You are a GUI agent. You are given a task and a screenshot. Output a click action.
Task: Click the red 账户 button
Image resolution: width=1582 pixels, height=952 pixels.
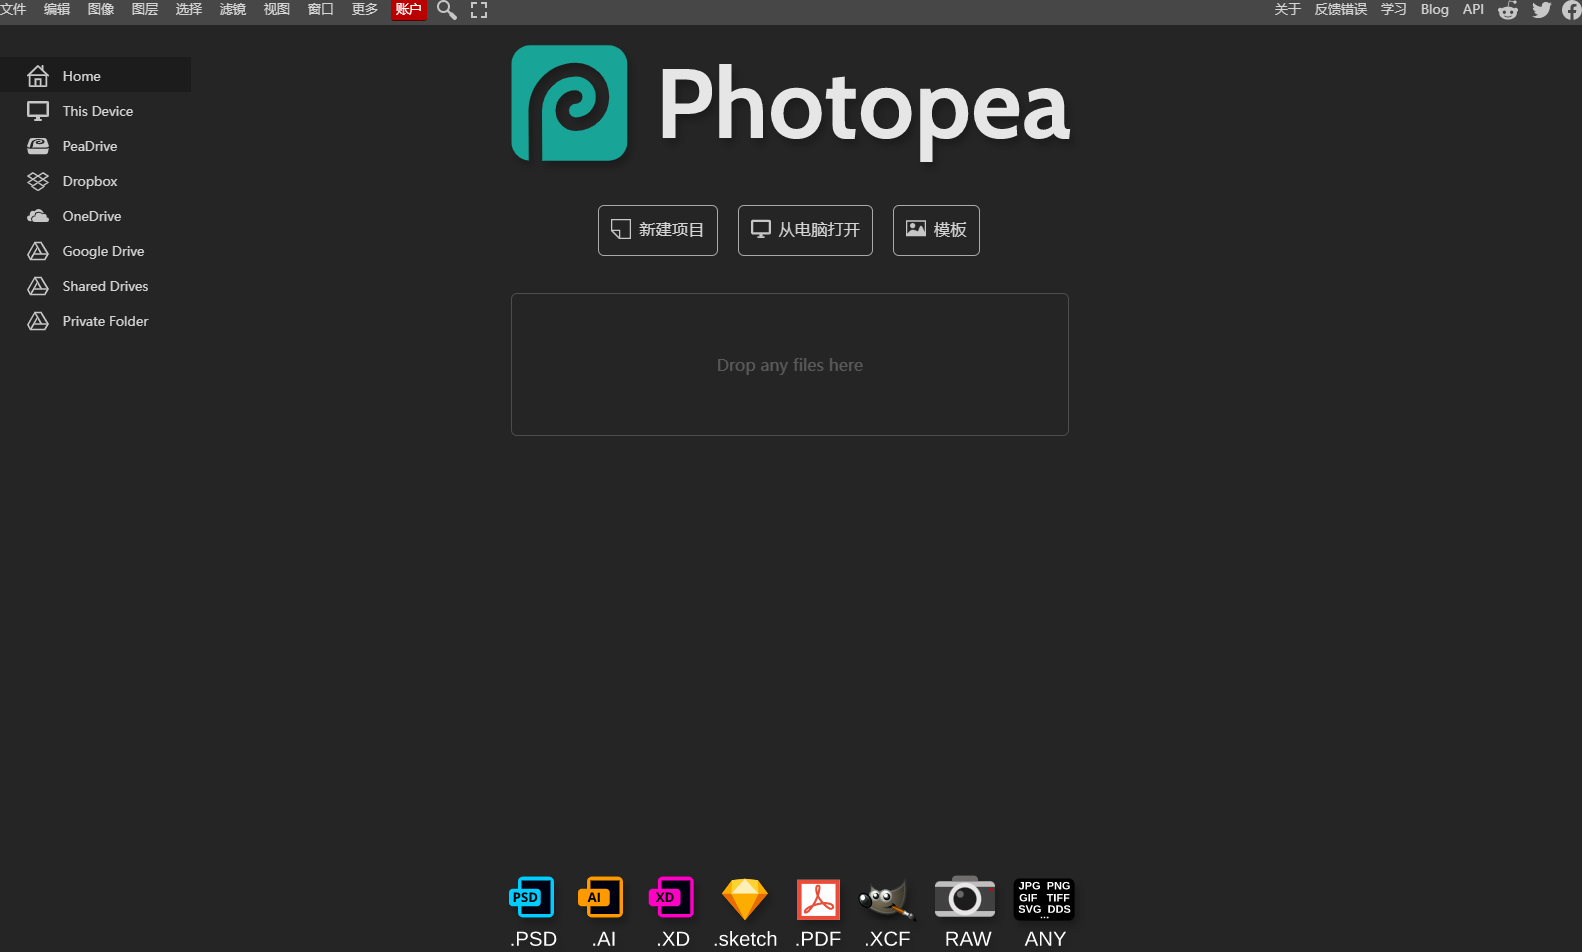[408, 9]
